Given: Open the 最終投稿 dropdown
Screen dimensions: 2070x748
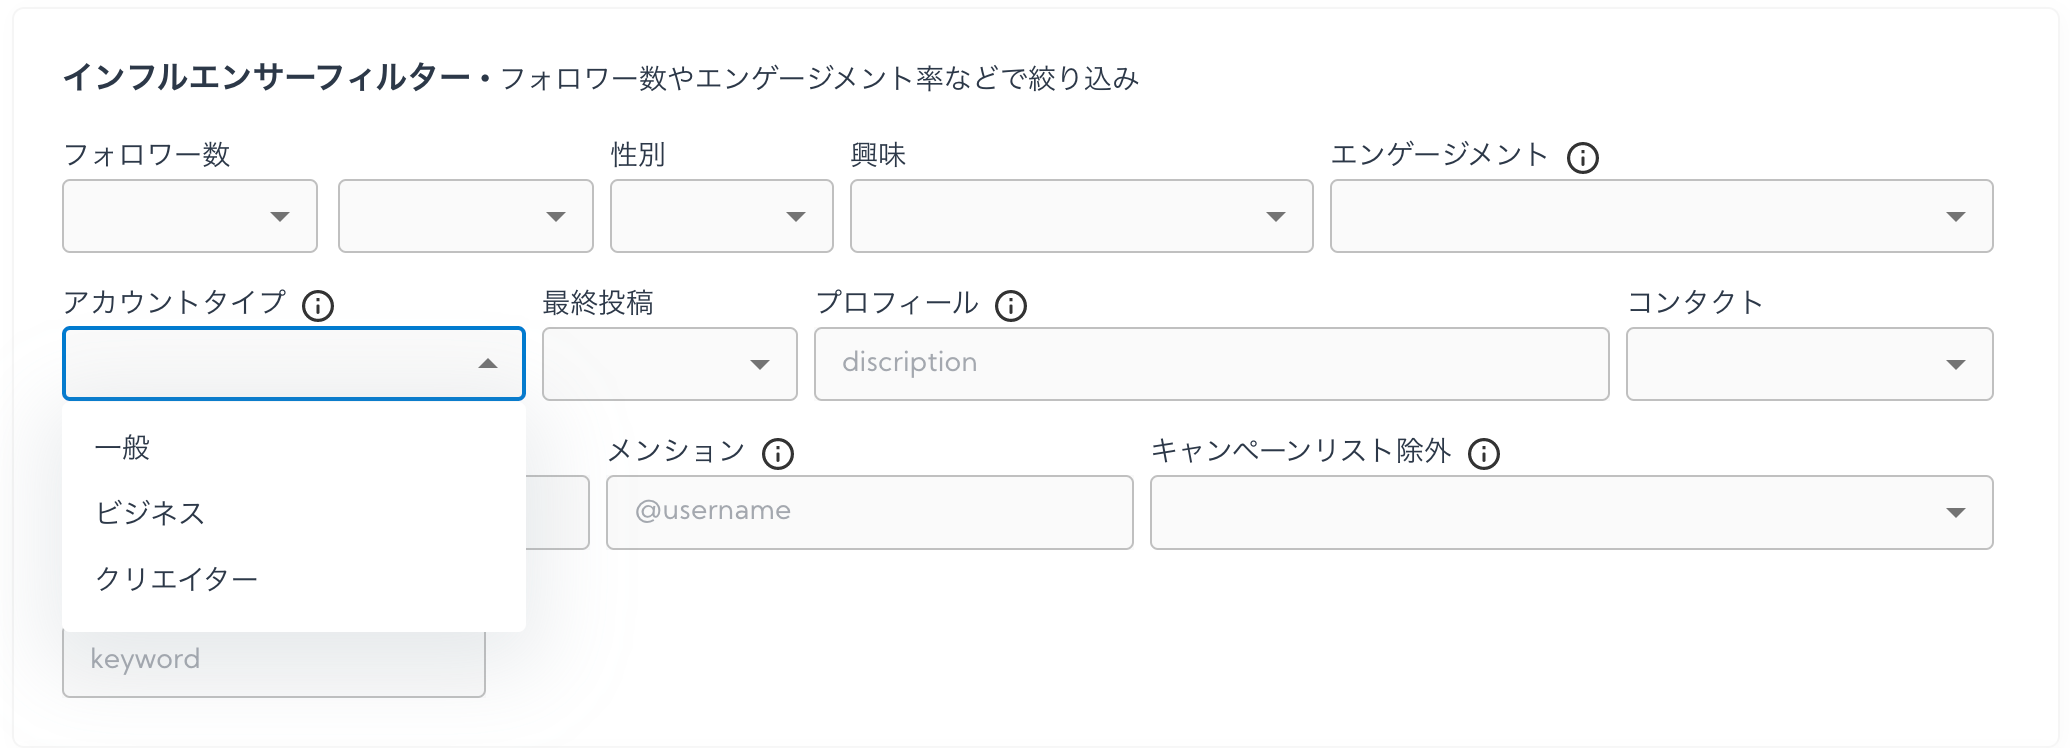Looking at the screenshot, I should point(669,364).
